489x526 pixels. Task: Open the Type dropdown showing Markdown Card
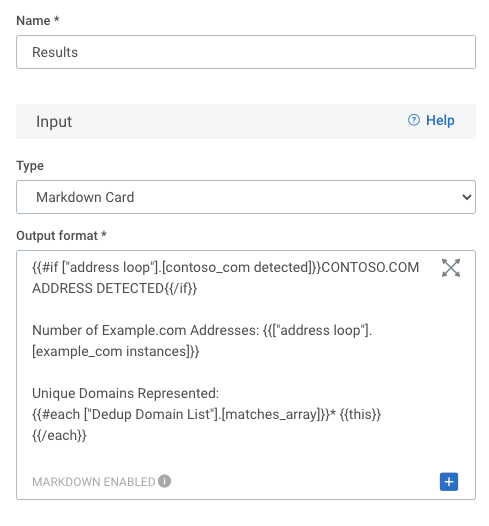tap(246, 197)
